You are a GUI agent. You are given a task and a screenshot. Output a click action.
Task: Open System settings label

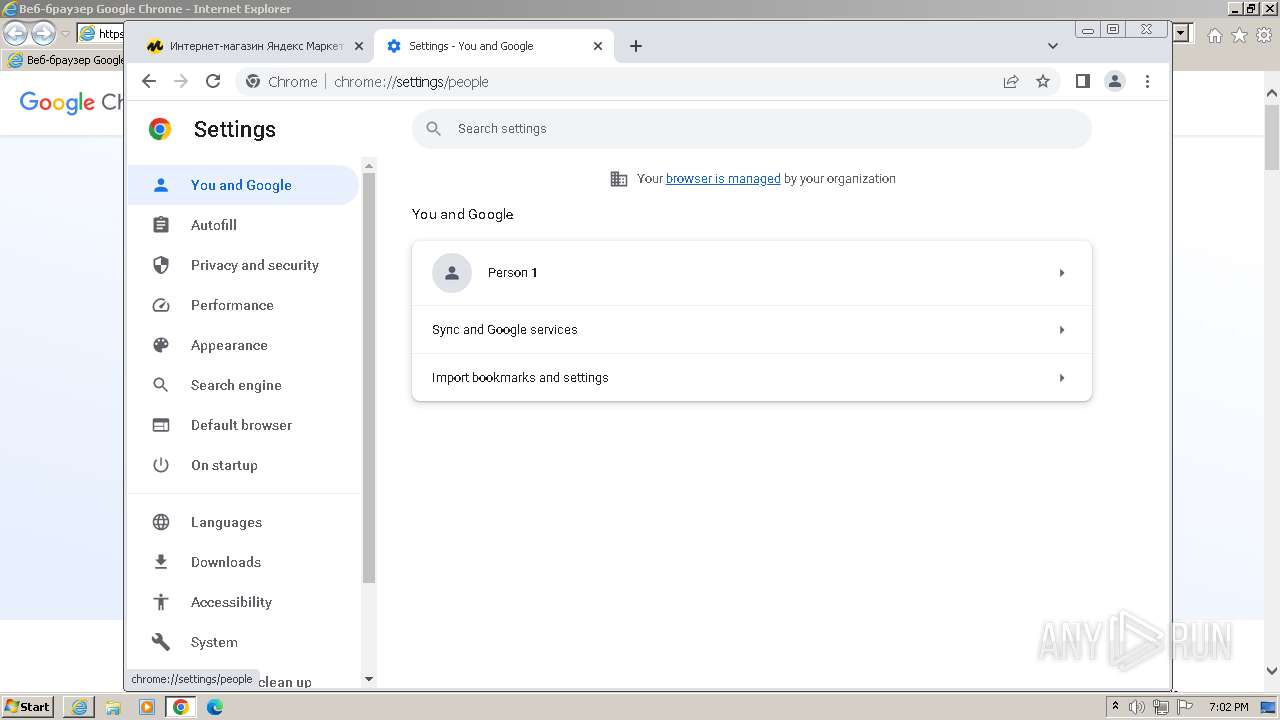coord(214,642)
